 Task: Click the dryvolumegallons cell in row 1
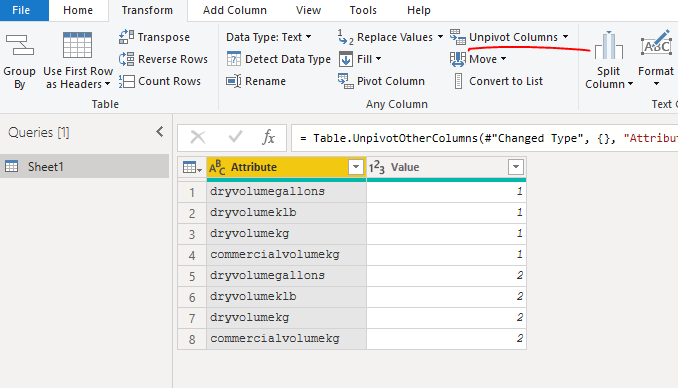286,192
